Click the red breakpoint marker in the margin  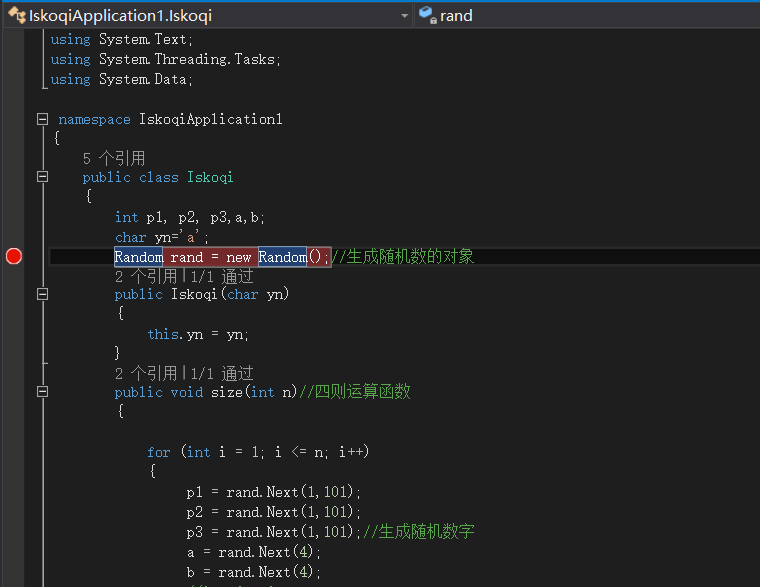(x=14, y=256)
